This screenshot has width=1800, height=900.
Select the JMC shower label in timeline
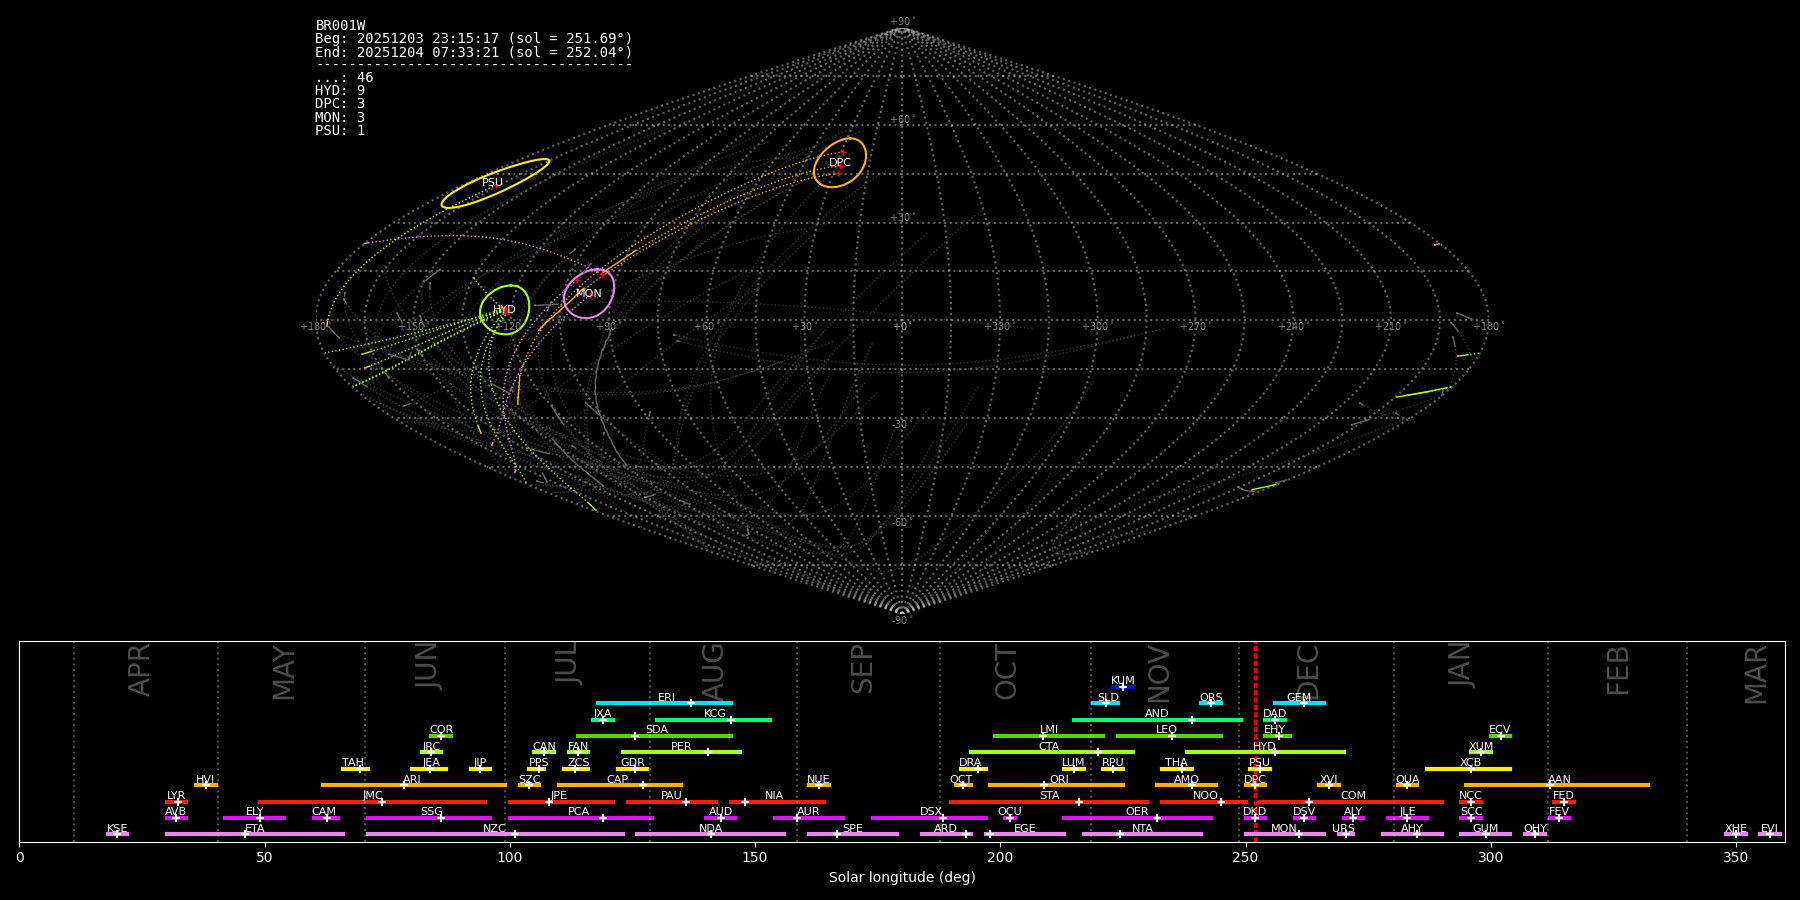coord(373,796)
